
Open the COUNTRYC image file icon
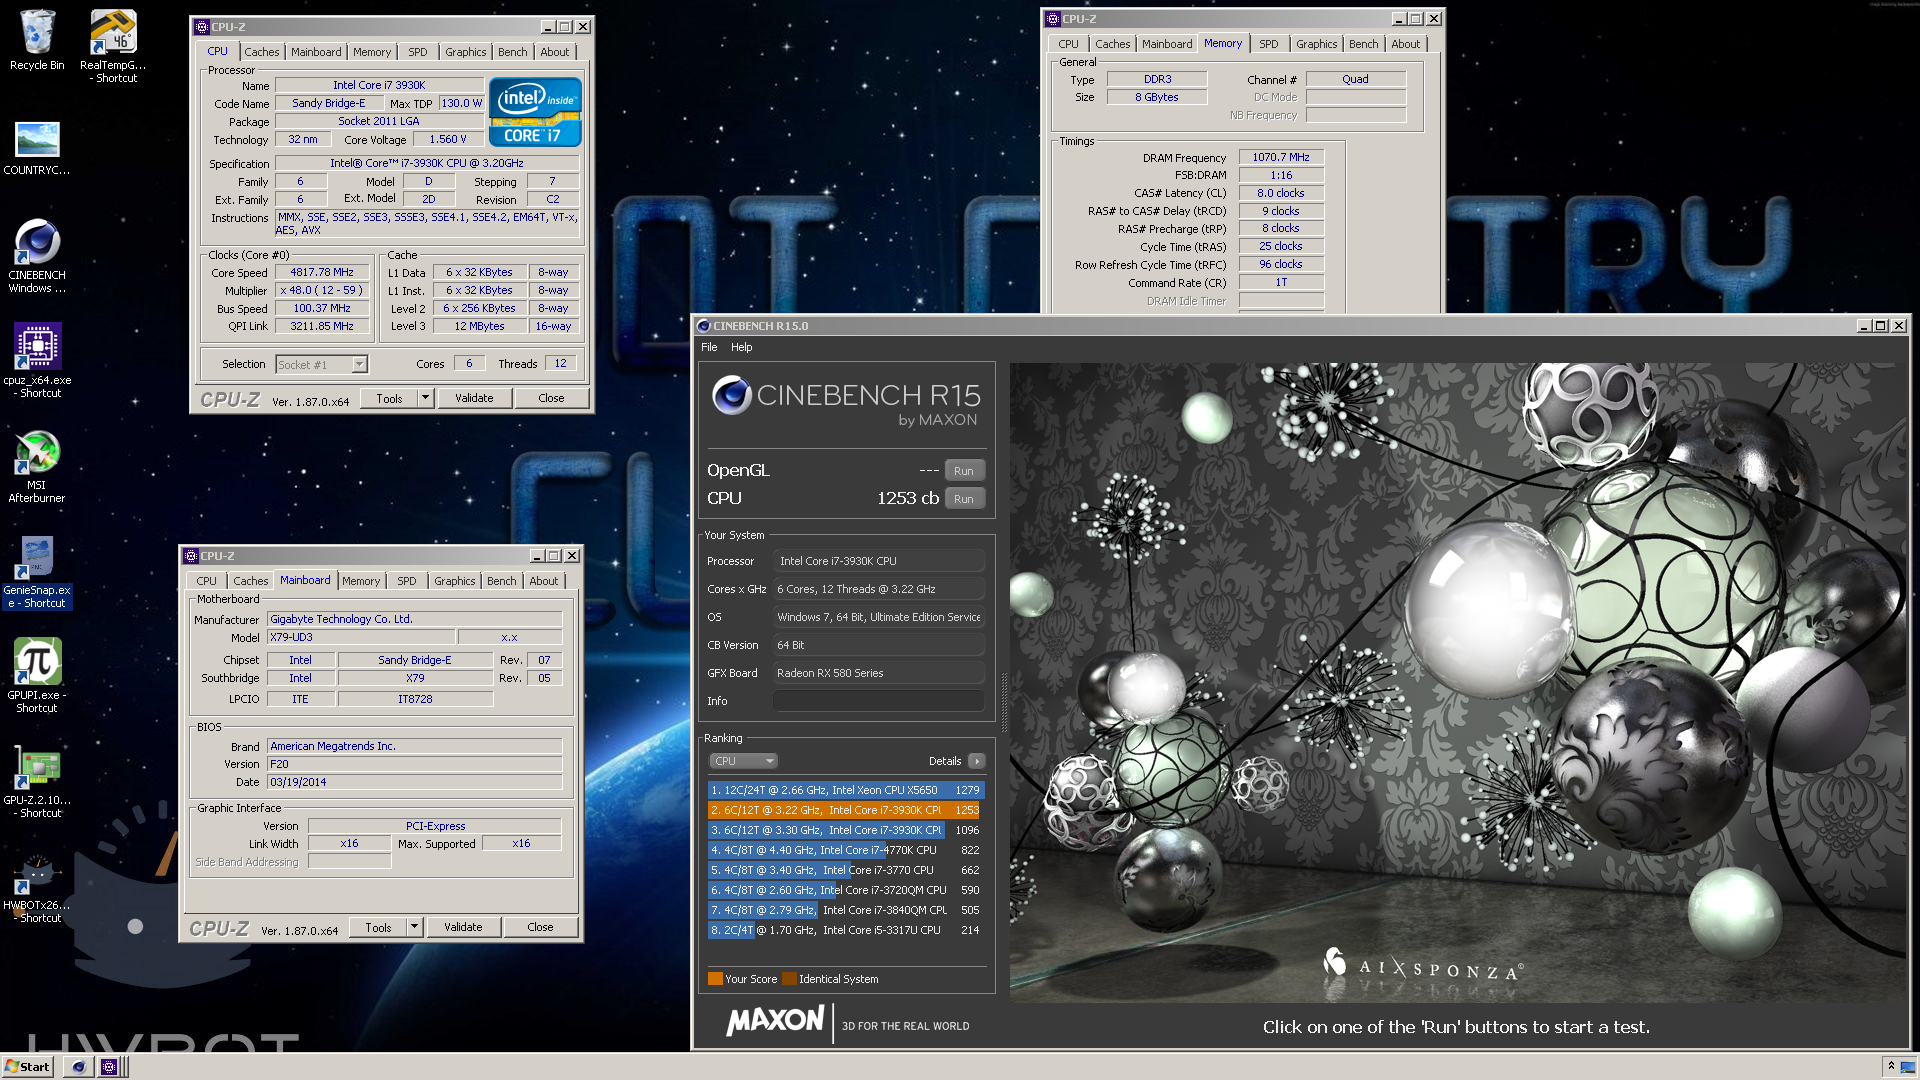pyautogui.click(x=37, y=148)
